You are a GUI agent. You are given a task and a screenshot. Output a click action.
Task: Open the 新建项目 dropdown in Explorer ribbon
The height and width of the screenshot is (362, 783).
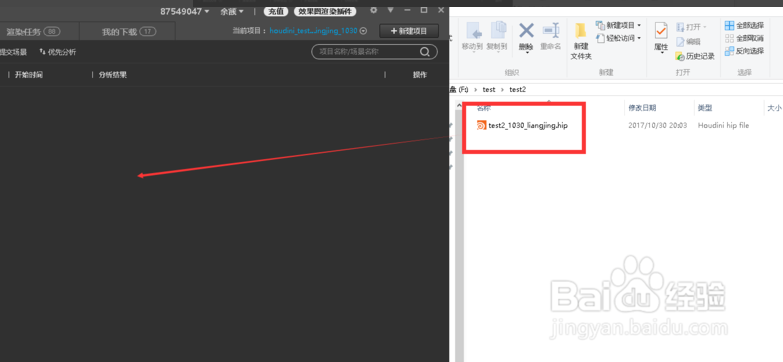[618, 25]
